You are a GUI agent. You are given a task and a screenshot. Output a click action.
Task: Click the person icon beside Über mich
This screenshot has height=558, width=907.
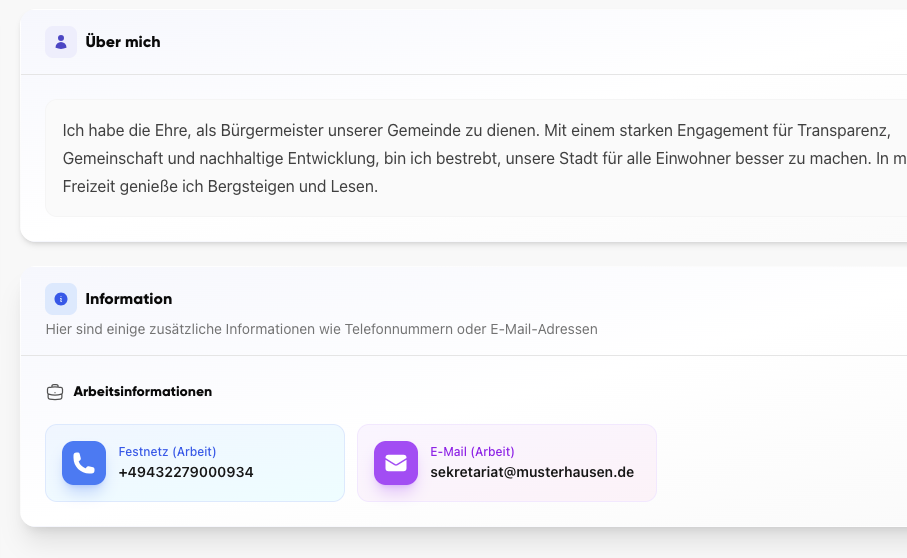(x=61, y=42)
